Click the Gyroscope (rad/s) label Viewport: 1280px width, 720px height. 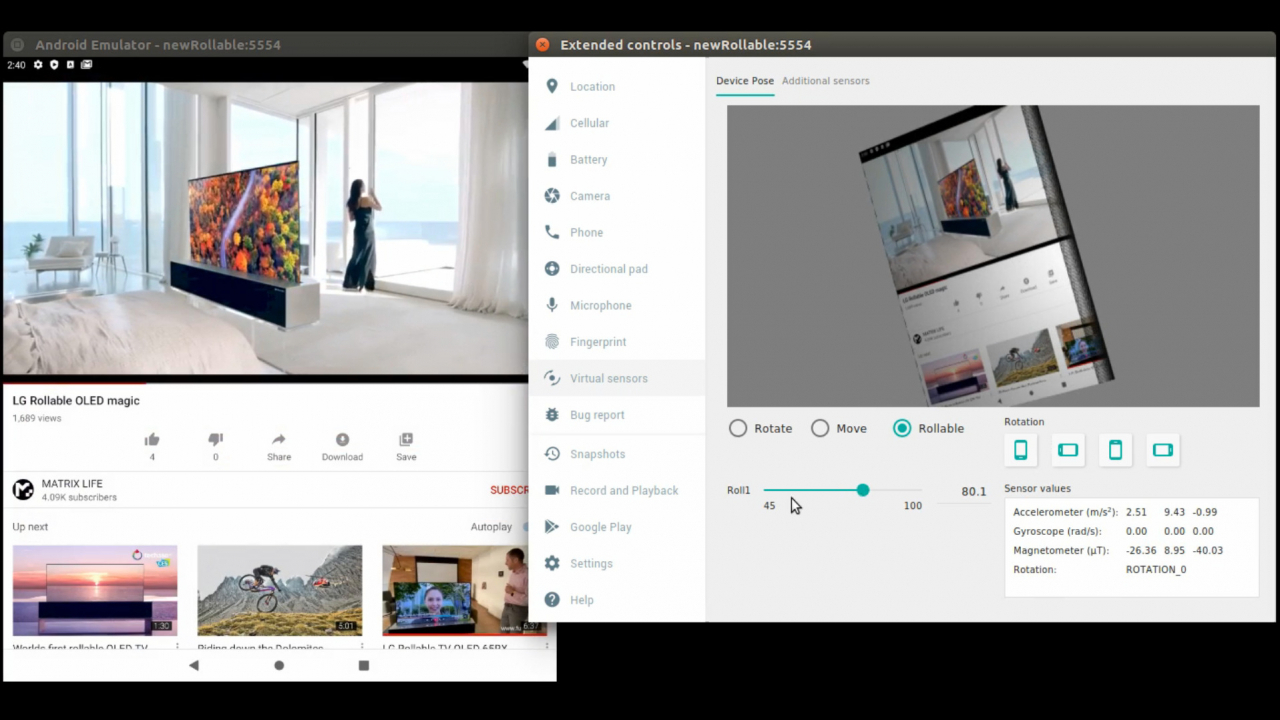coord(1057,531)
